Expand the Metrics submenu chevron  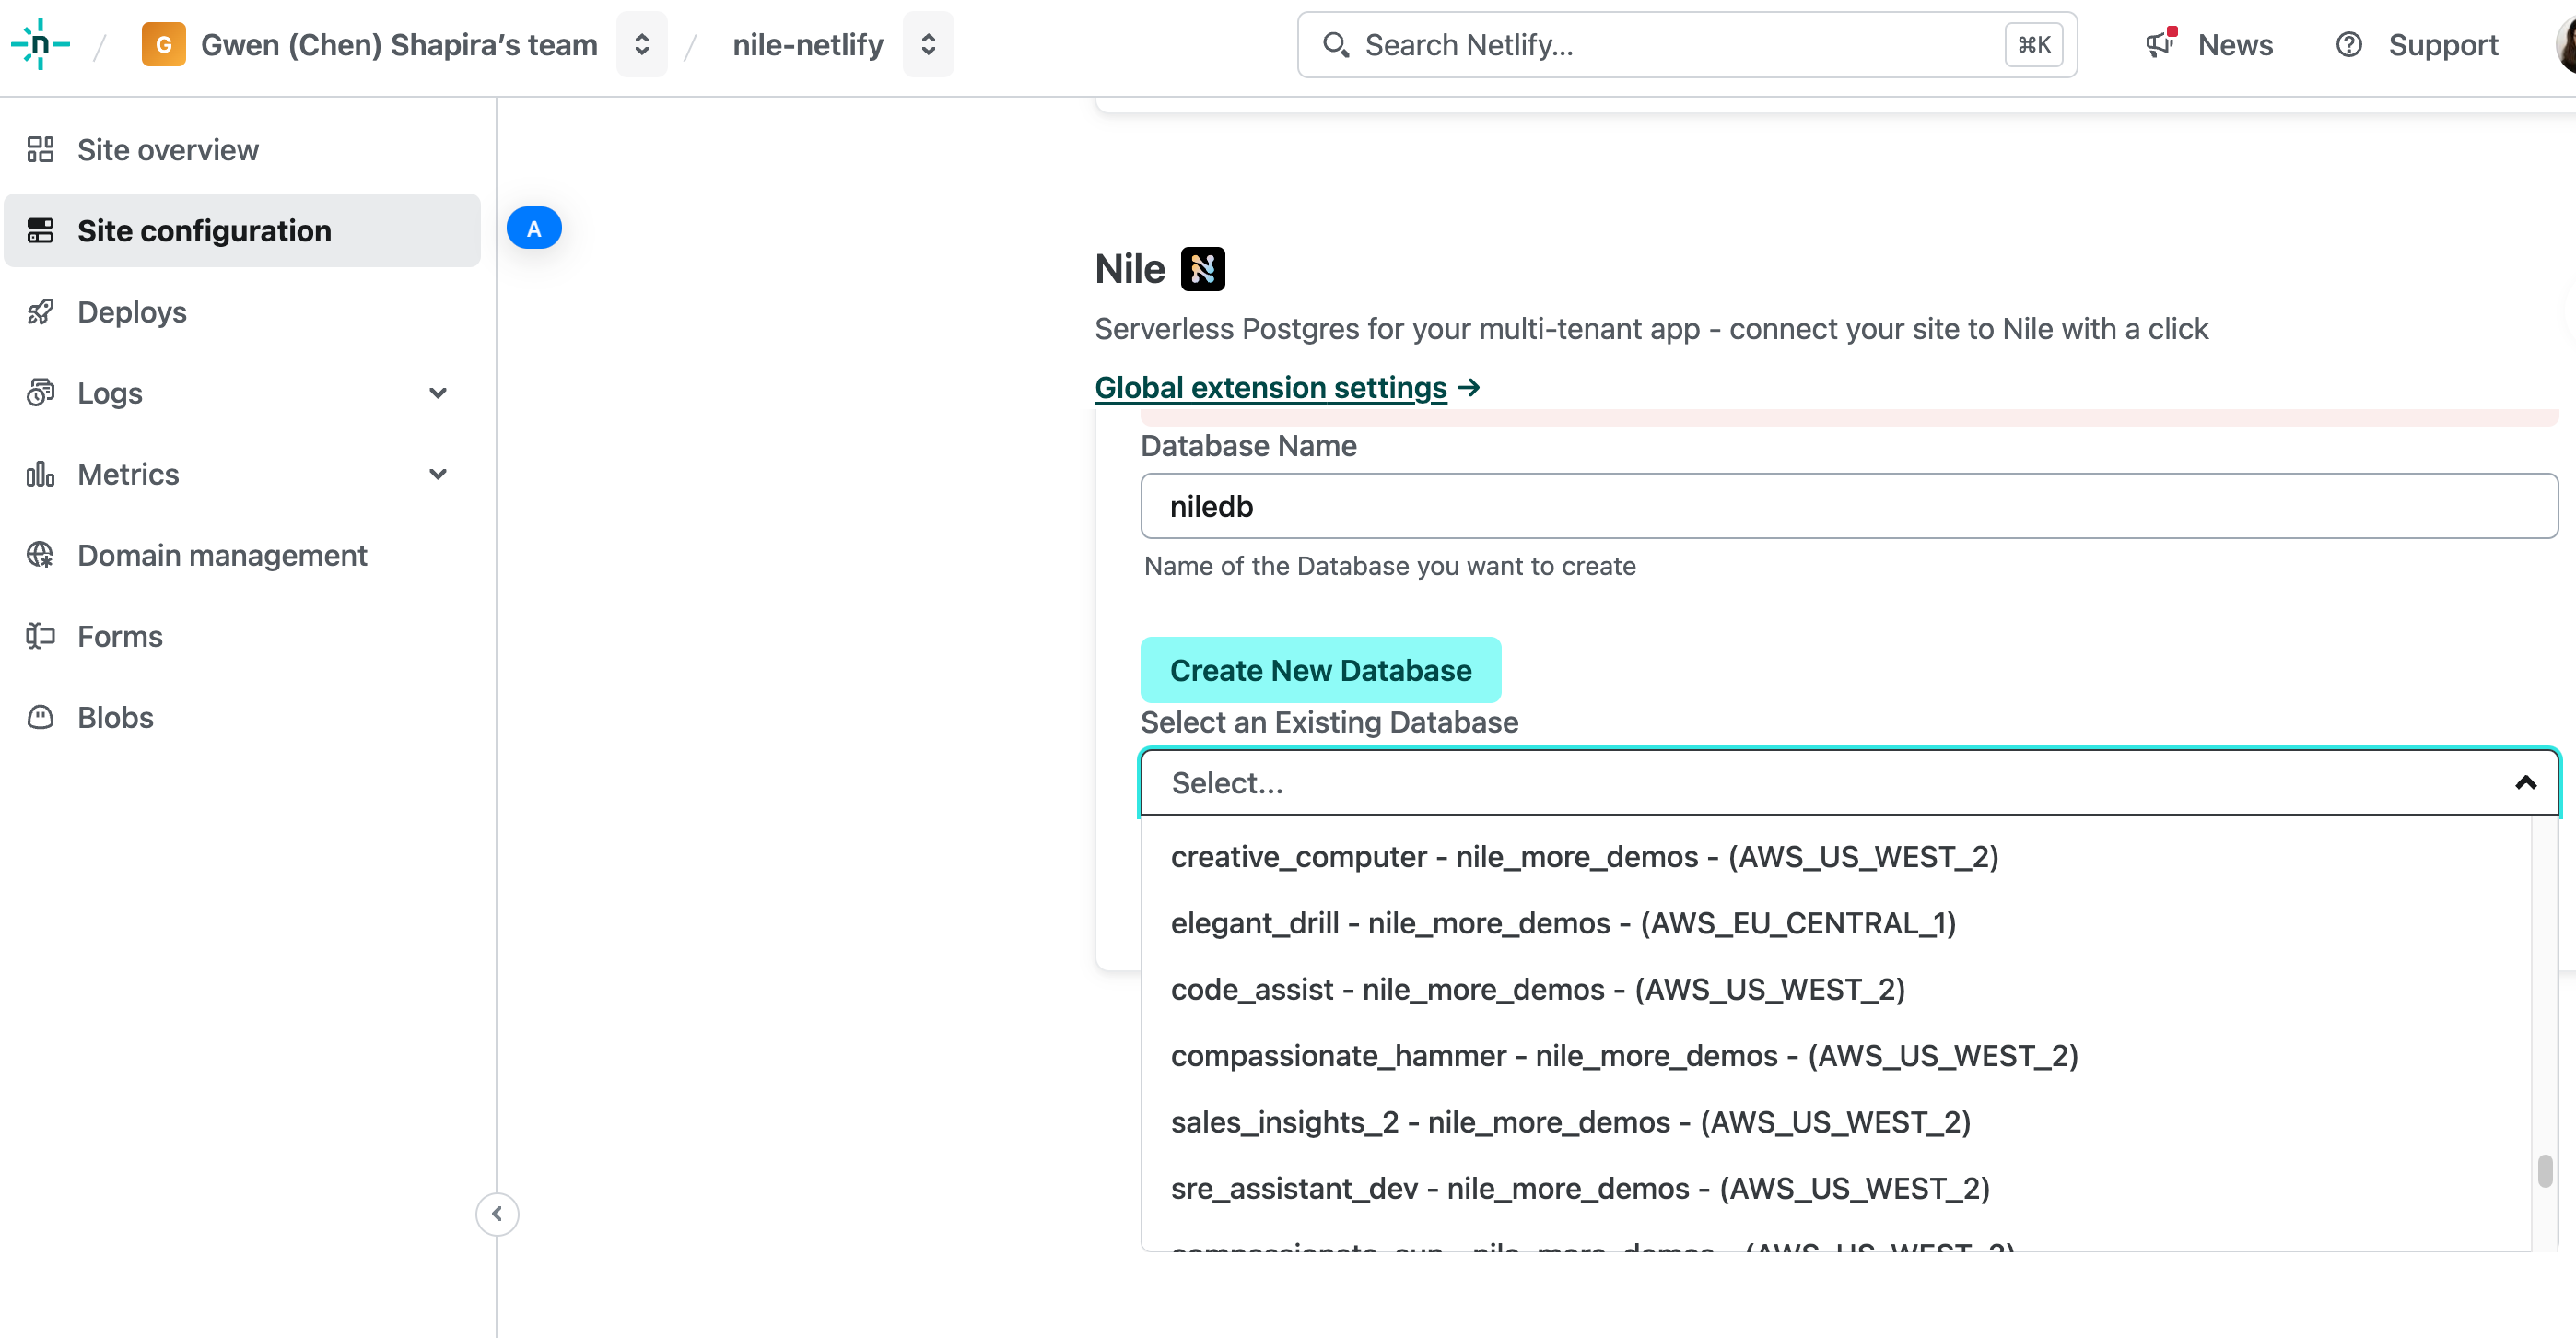437,474
